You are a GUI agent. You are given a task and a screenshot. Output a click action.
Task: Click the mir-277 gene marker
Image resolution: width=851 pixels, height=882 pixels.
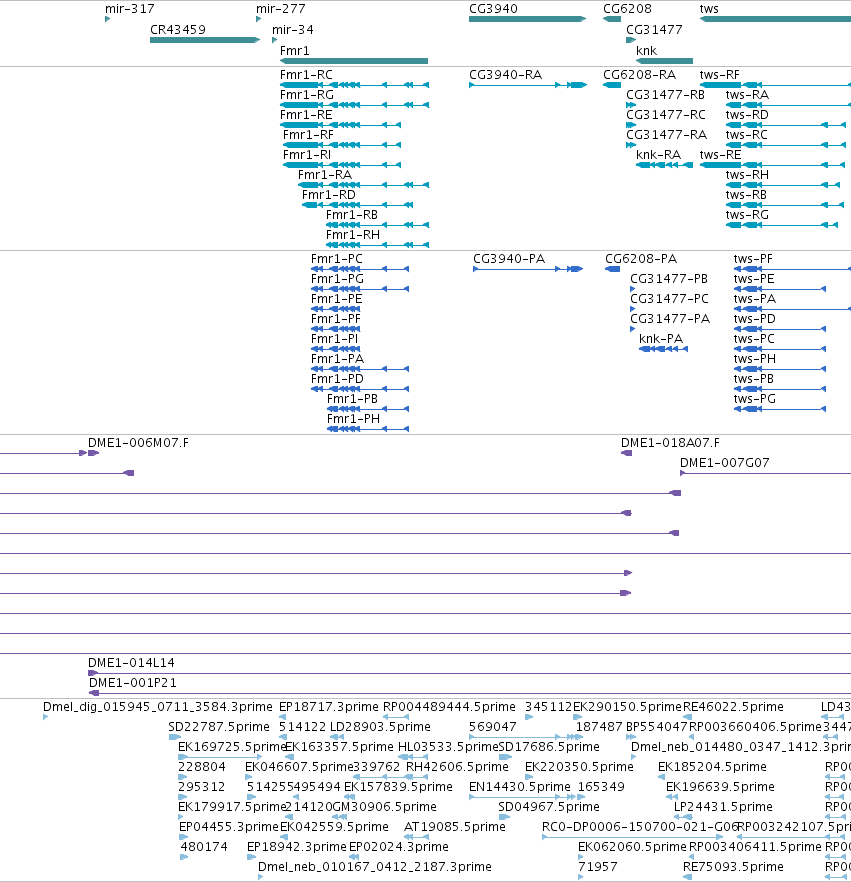(258, 19)
